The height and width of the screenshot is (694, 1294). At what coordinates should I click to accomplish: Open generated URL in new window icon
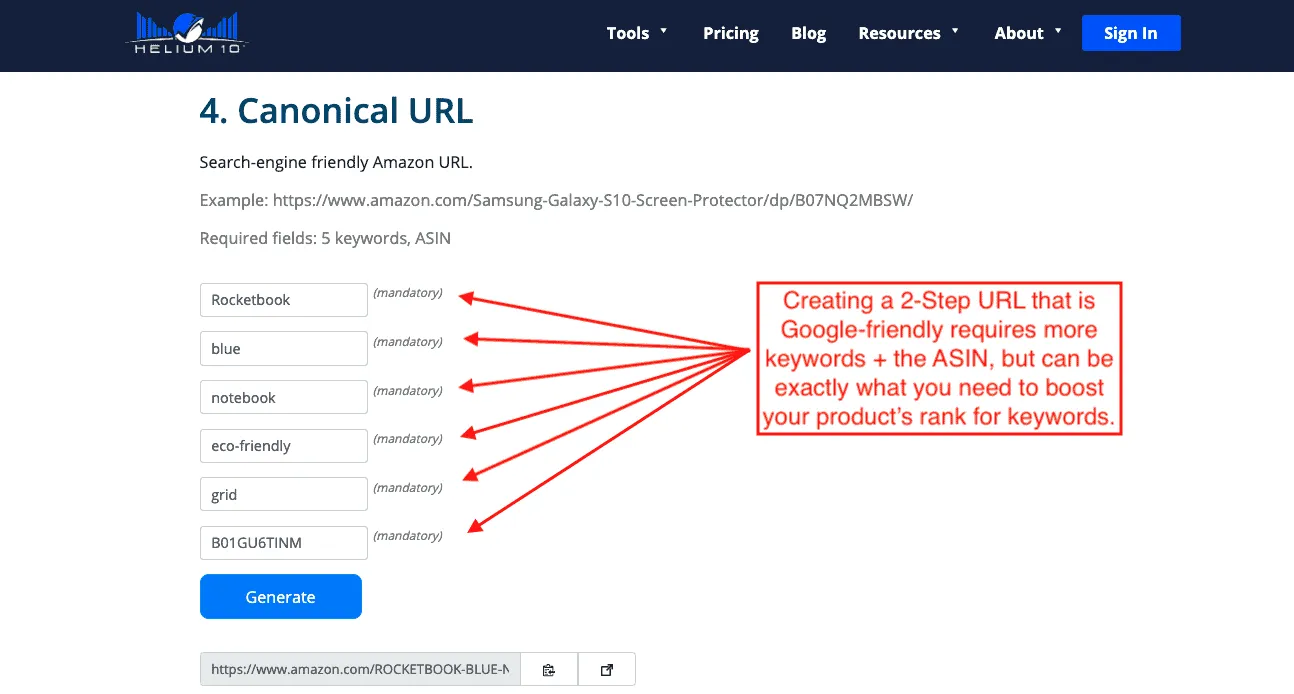pyautogui.click(x=606, y=670)
